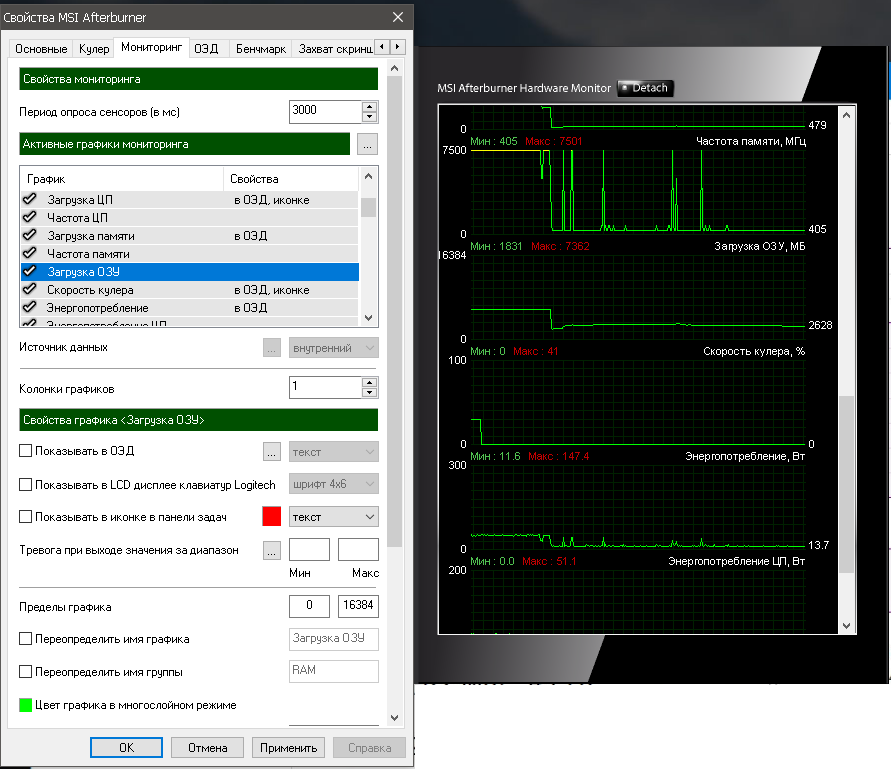Open active graphs options ellipsis button
The image size is (891, 769).
coord(368,144)
